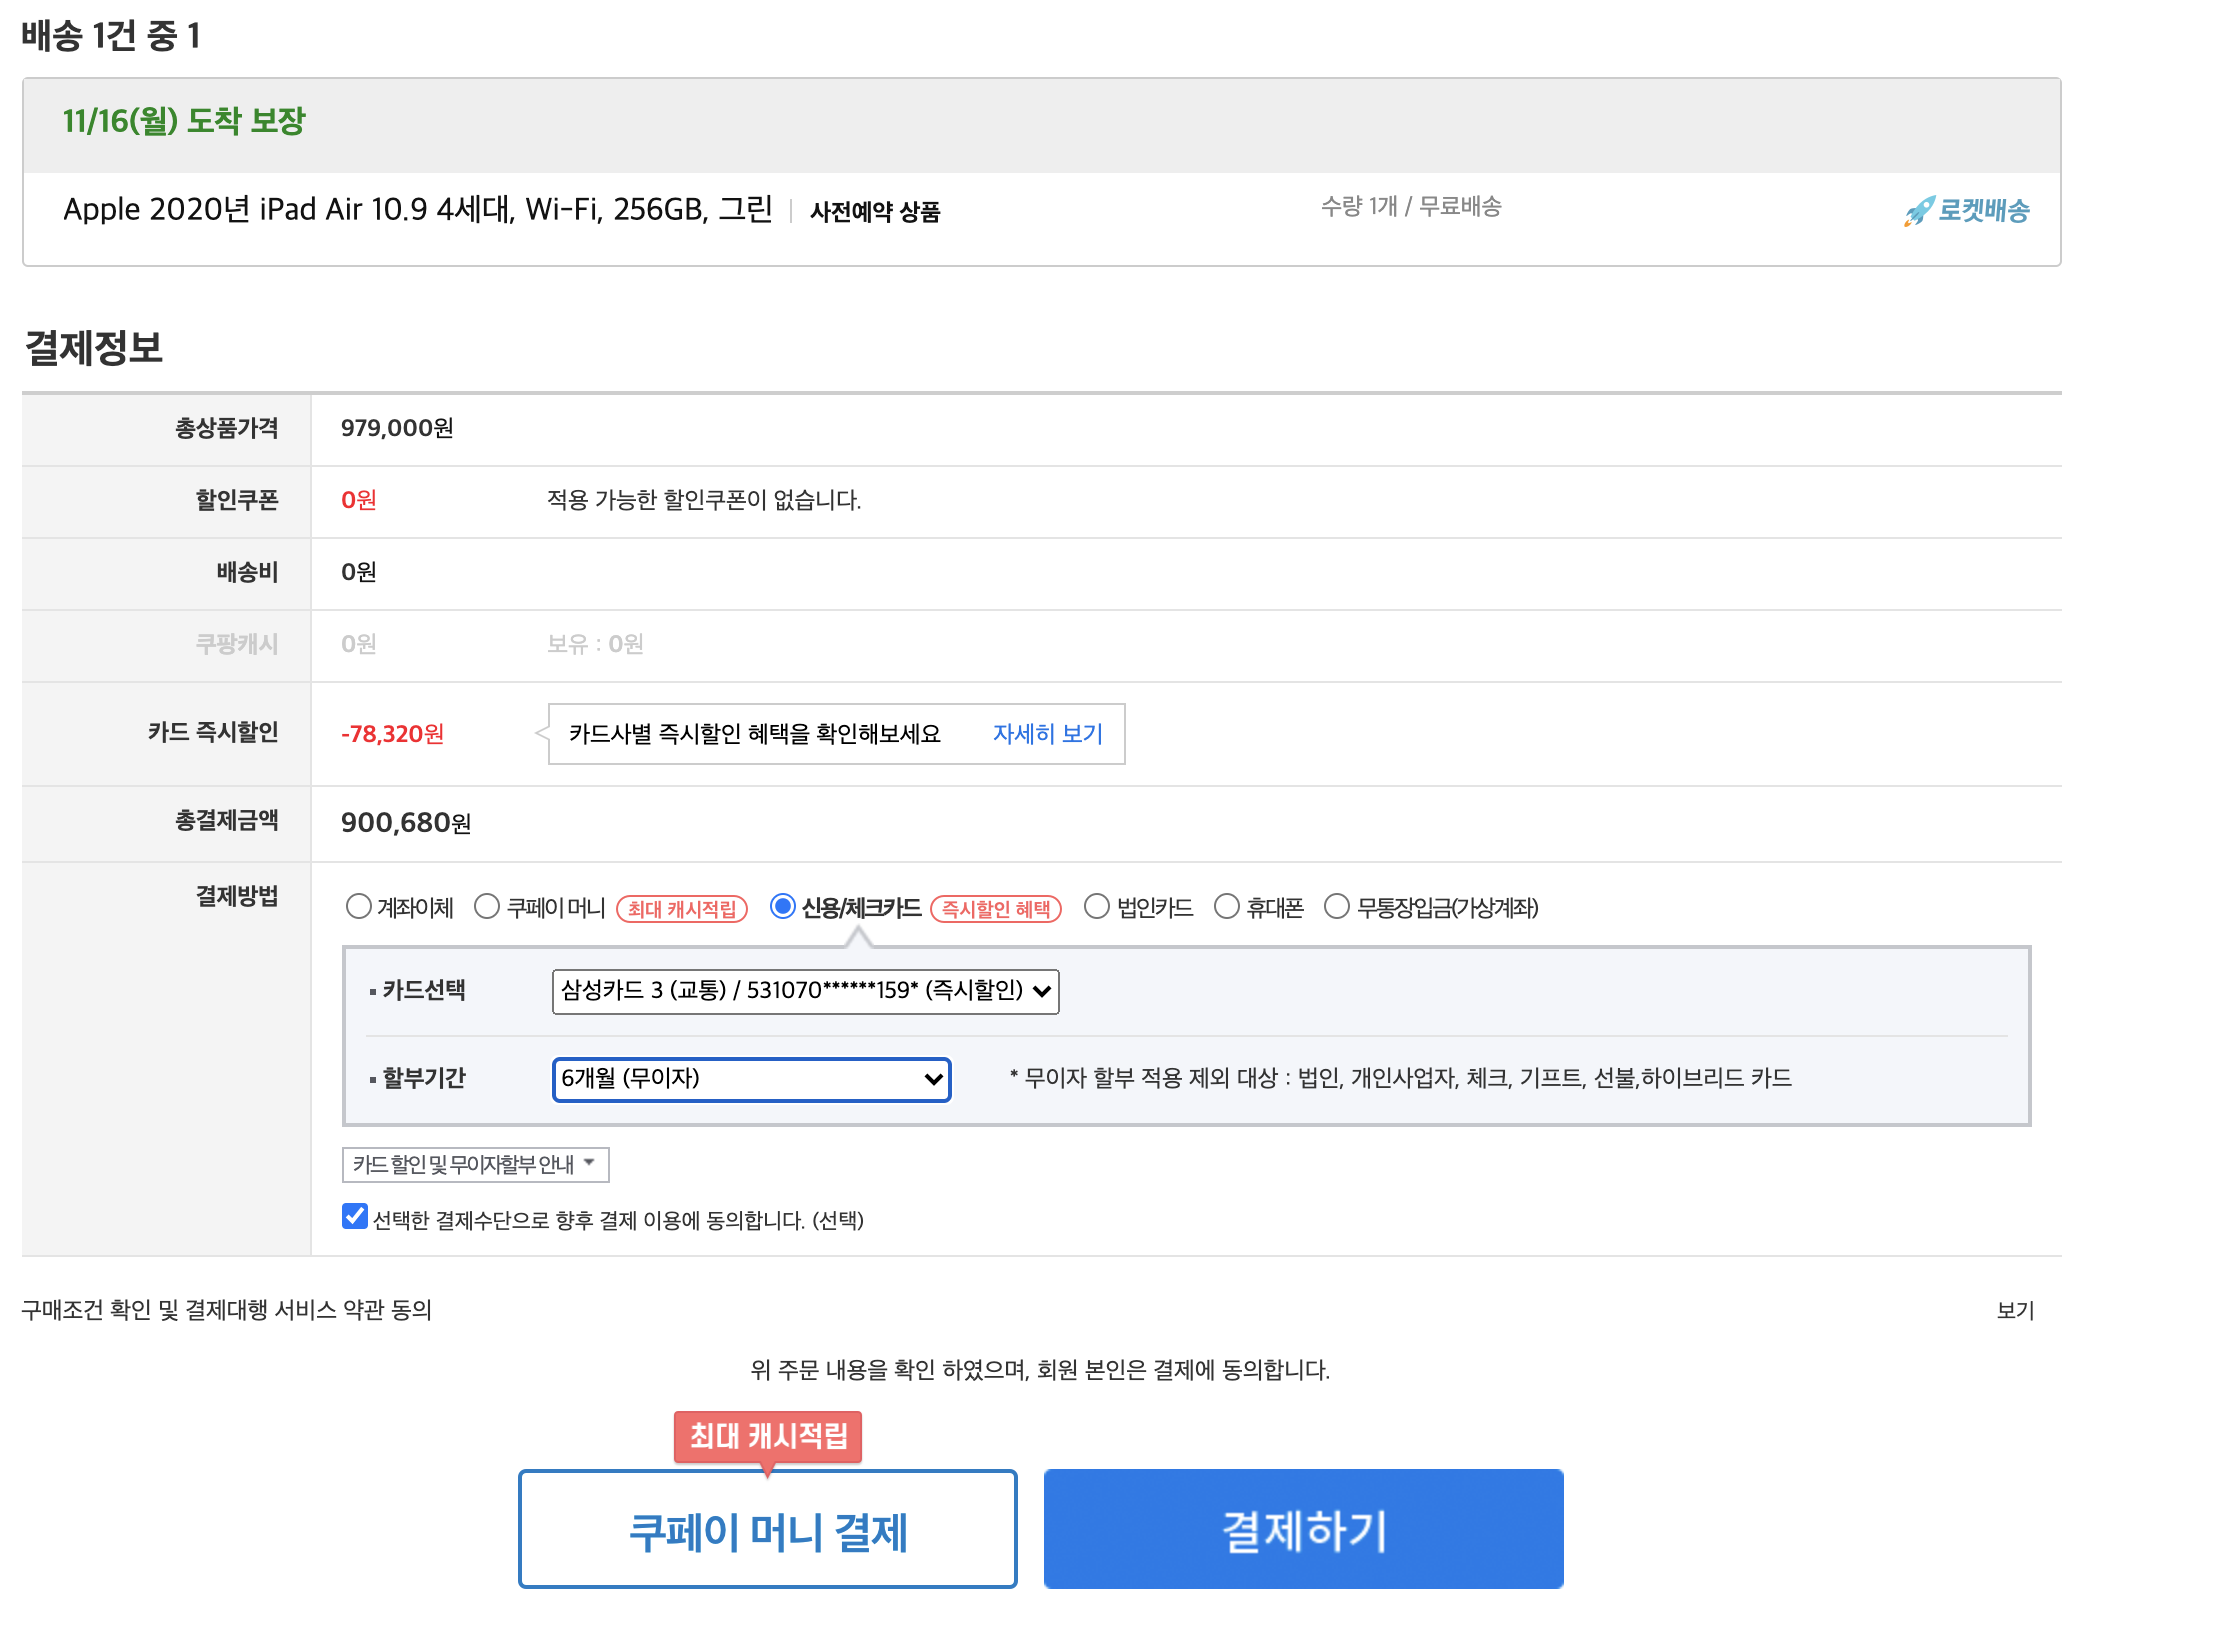The height and width of the screenshot is (1642, 2220).
Task: Select 쿠페이 머니 radio option
Action: pos(487,907)
